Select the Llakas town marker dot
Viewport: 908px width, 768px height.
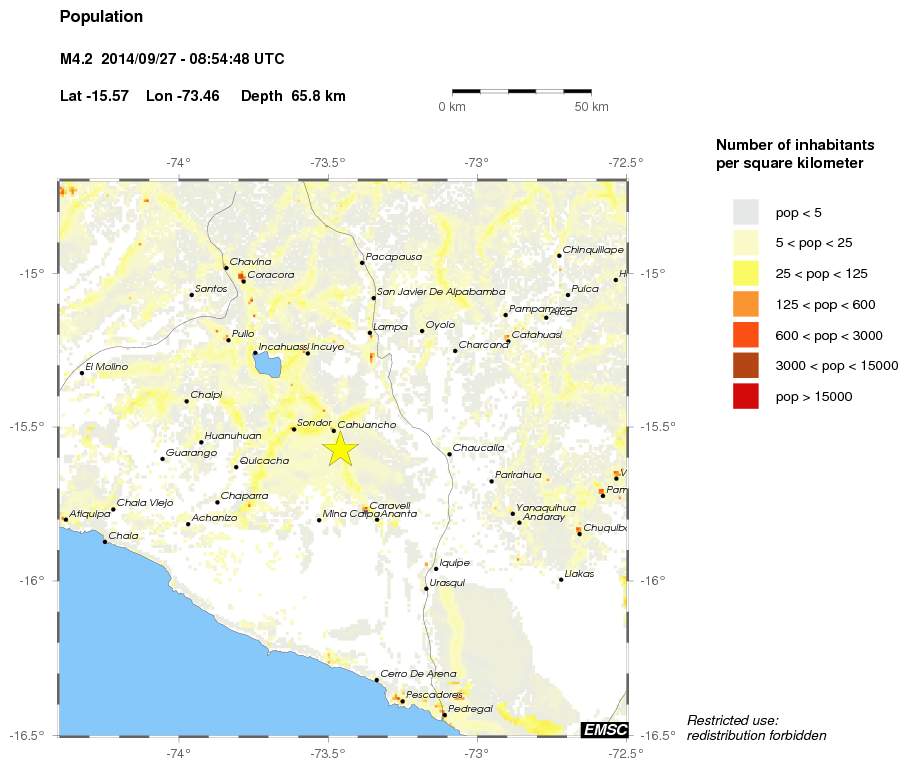coord(561,580)
